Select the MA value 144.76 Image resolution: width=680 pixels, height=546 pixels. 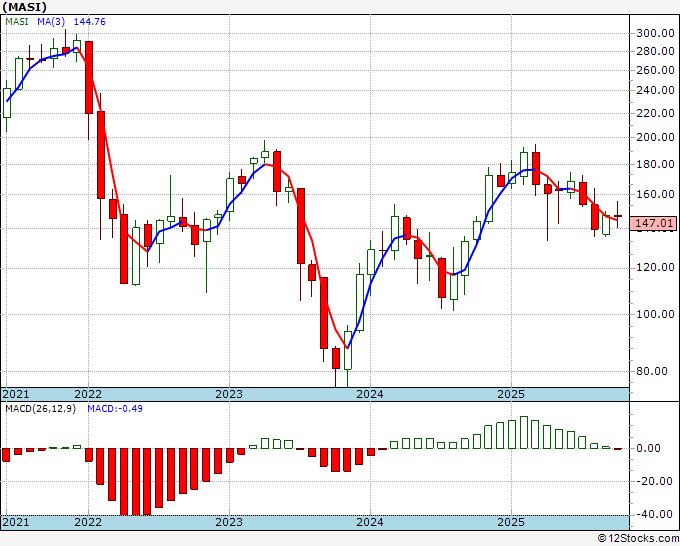[x=89, y=22]
